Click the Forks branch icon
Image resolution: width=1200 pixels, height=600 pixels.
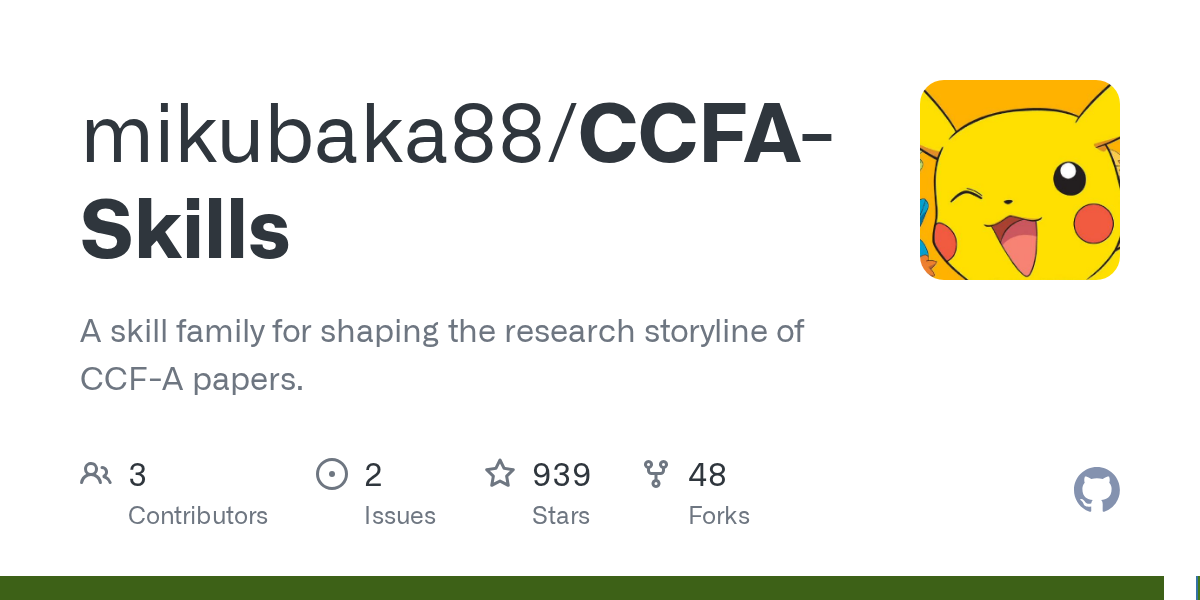point(656,473)
